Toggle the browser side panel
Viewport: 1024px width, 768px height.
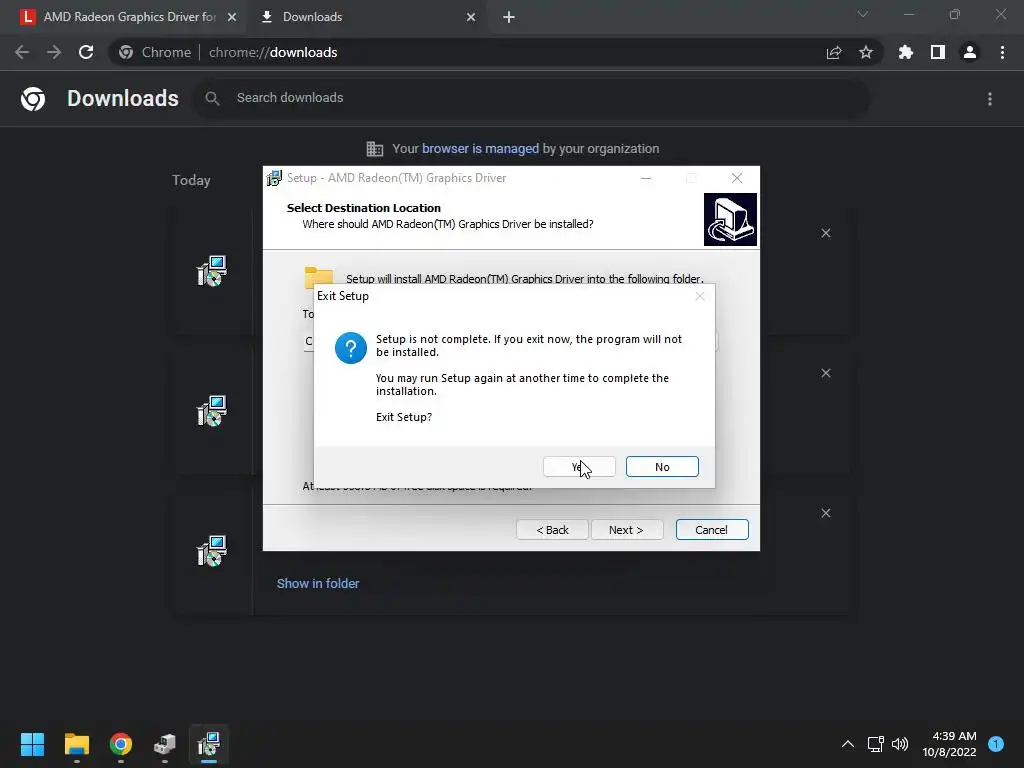point(938,52)
